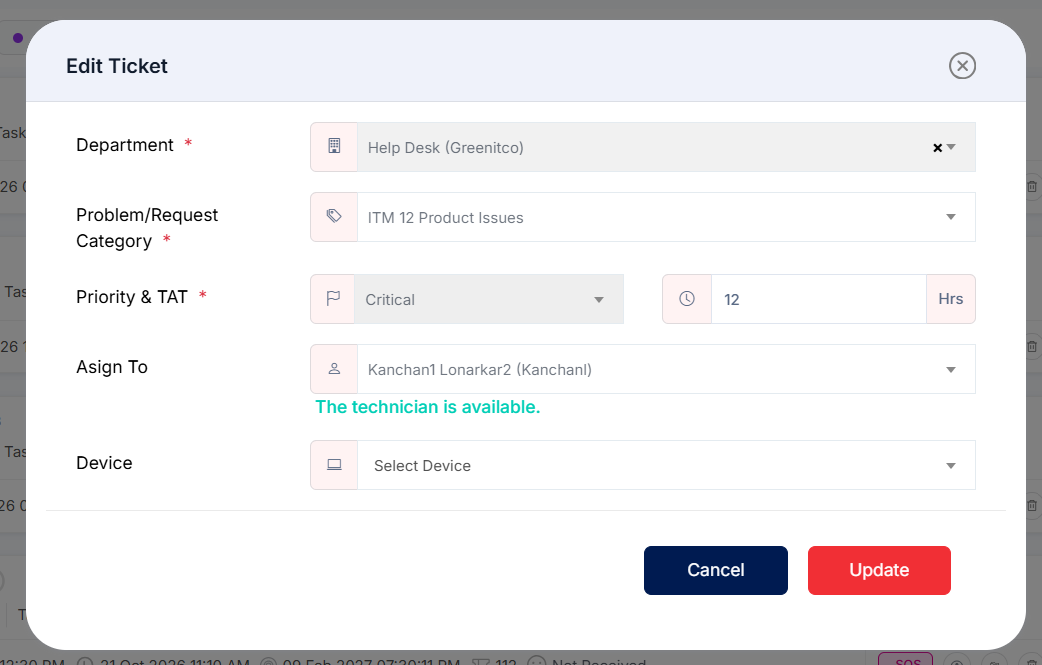Click the Hrs unit label
This screenshot has height=665, width=1042.
[x=950, y=299]
